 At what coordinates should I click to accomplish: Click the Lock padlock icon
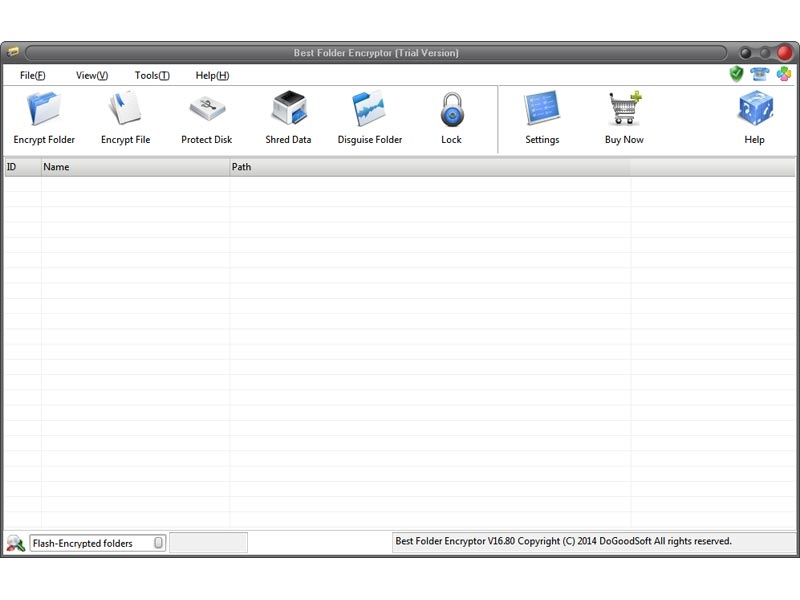pyautogui.click(x=451, y=109)
